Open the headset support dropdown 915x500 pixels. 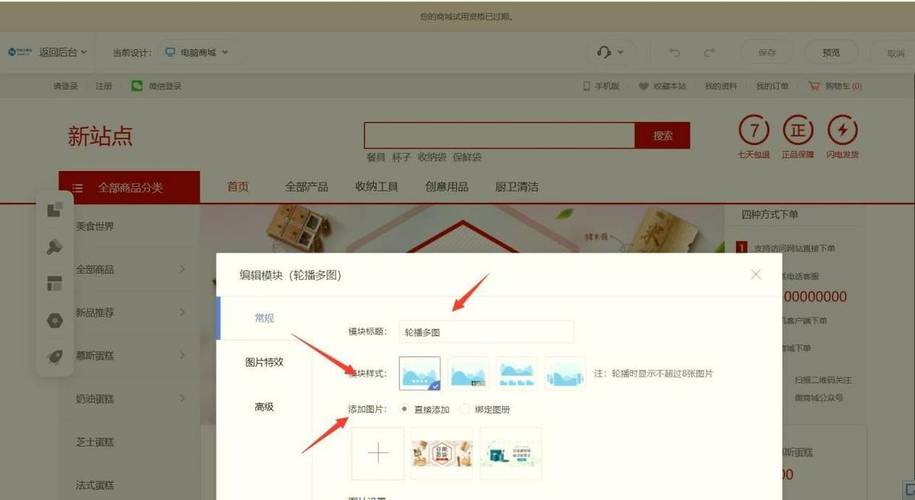tap(609, 52)
